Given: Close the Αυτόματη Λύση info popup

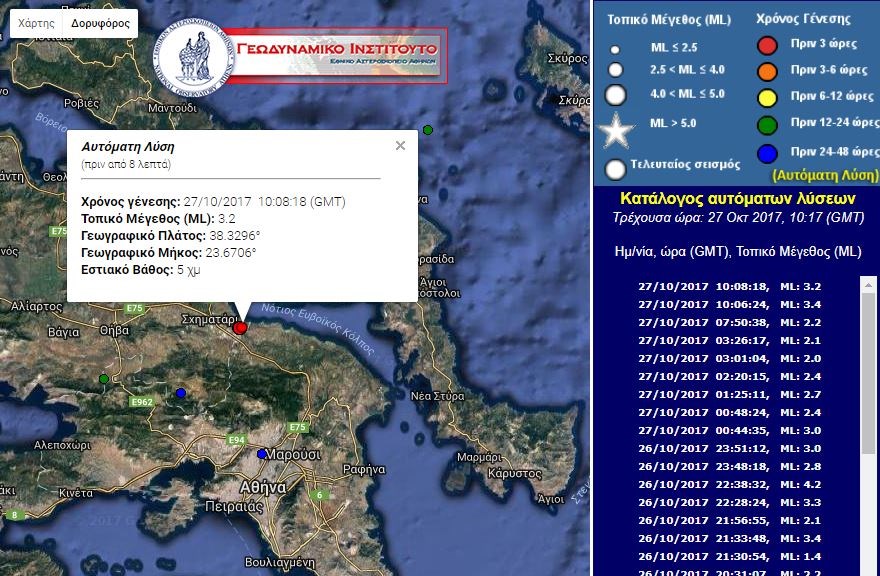Looking at the screenshot, I should (400, 146).
